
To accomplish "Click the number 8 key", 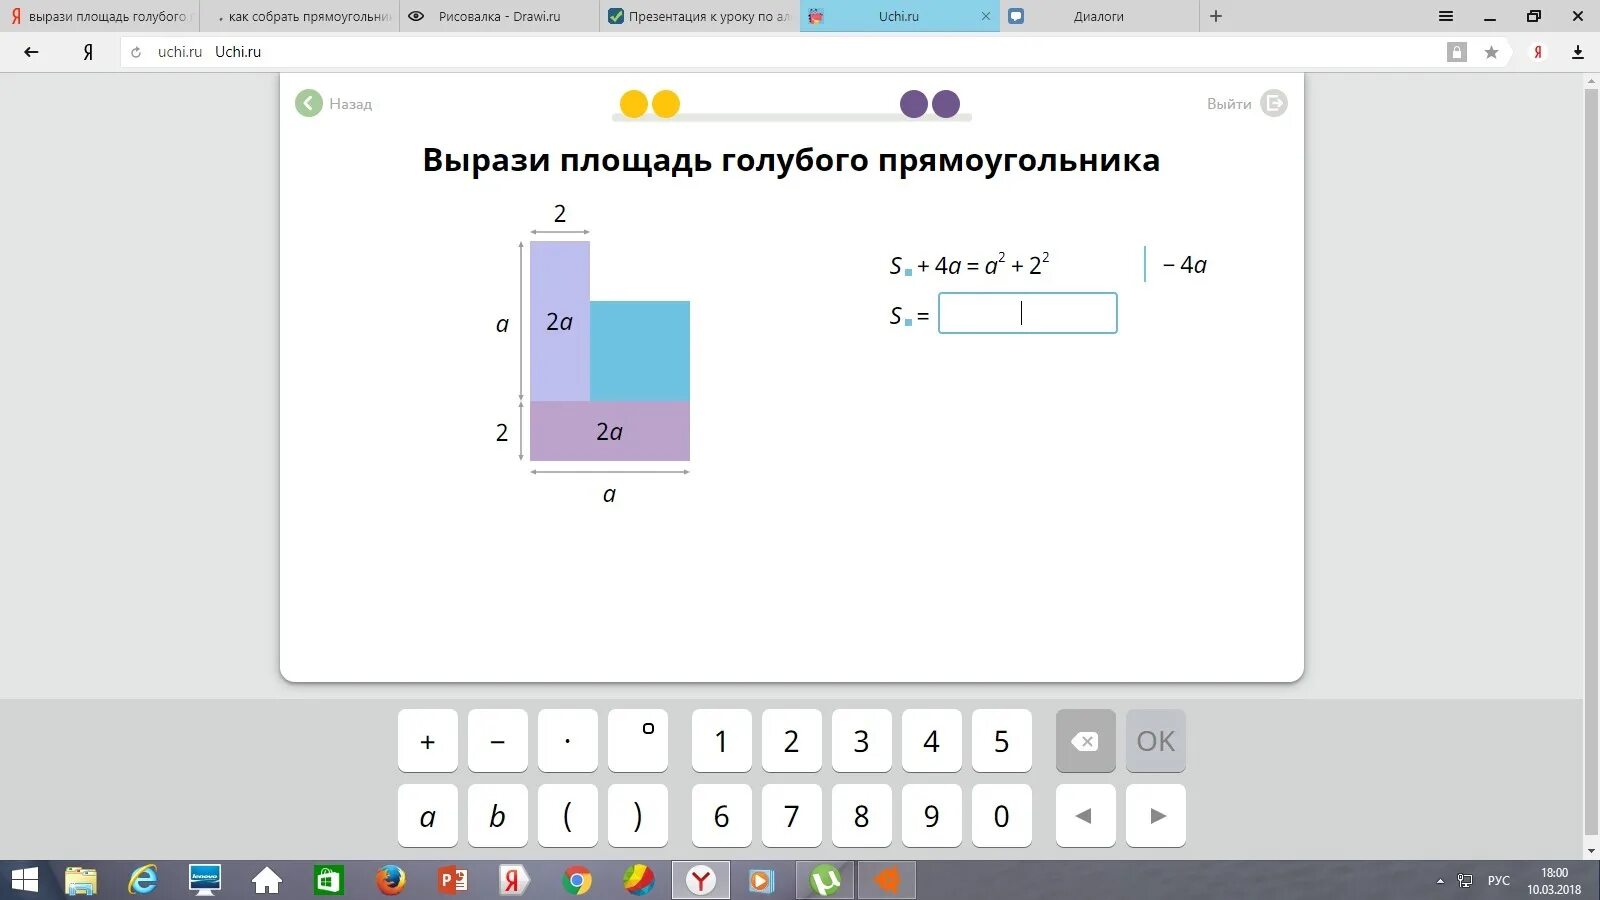I will (862, 816).
